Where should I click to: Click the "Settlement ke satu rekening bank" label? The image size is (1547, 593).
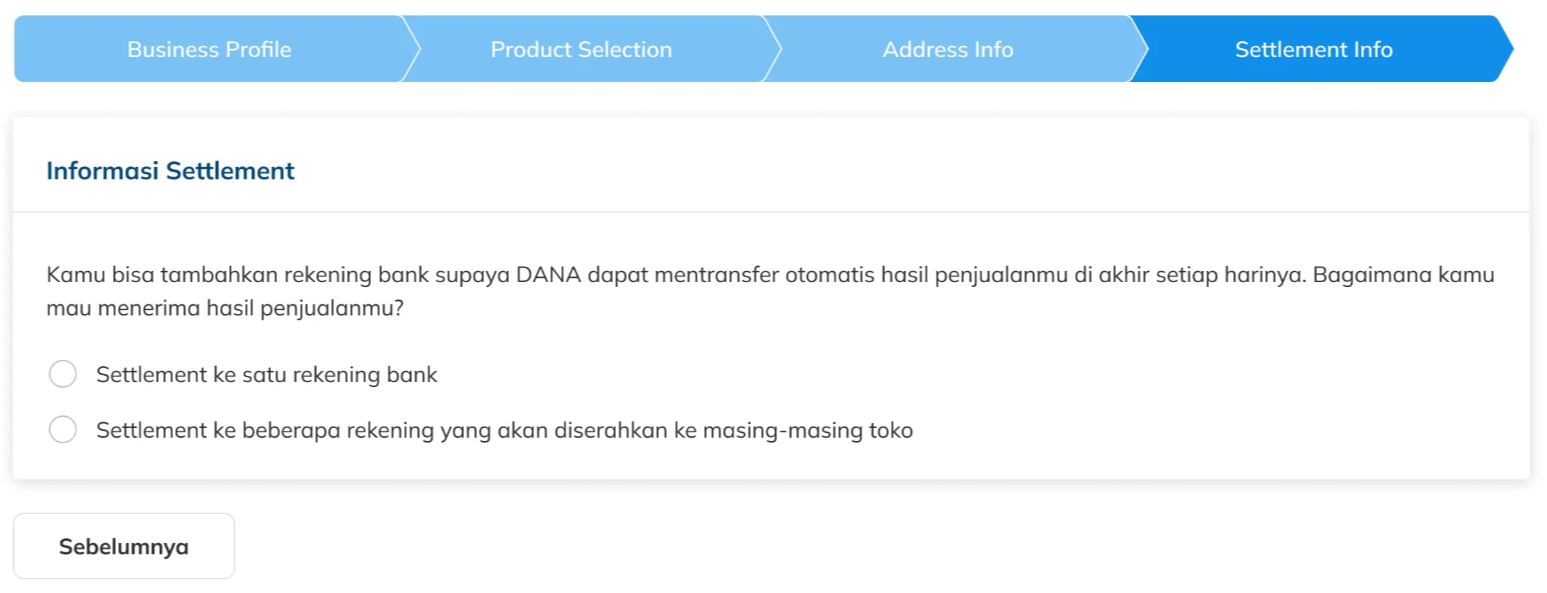266,375
